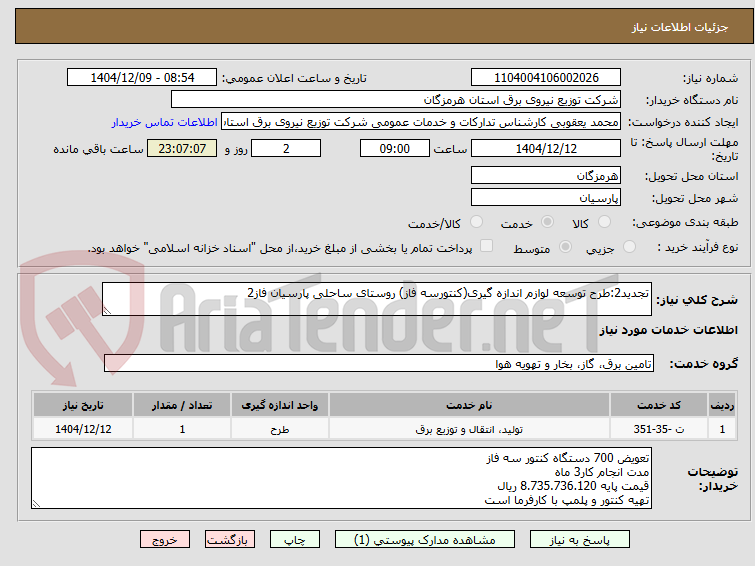Click the page header 'جزئیات اطلاعات نیاز'
Image resolution: width=755 pixels, height=566 pixels.
pyautogui.click(x=679, y=27)
